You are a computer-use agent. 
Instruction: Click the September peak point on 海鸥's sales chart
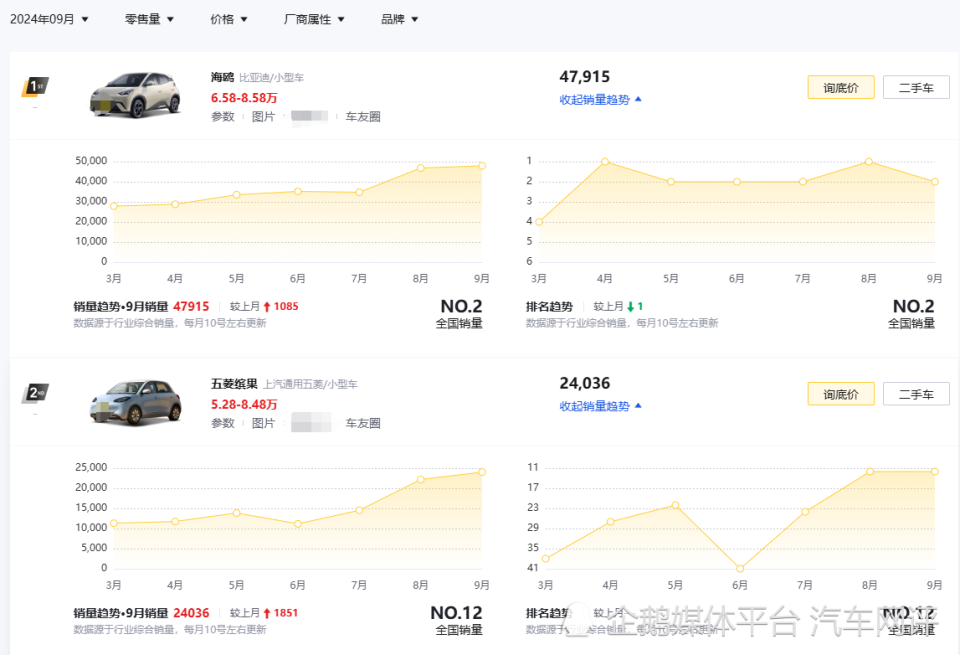pos(481,165)
